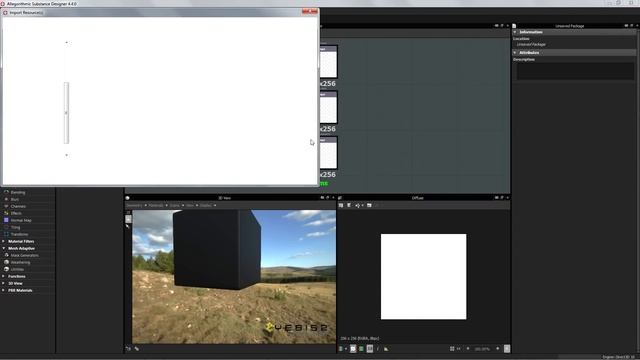Click the first icon in the Diffuse view toolbar
The image size is (640, 360).
tap(341, 205)
